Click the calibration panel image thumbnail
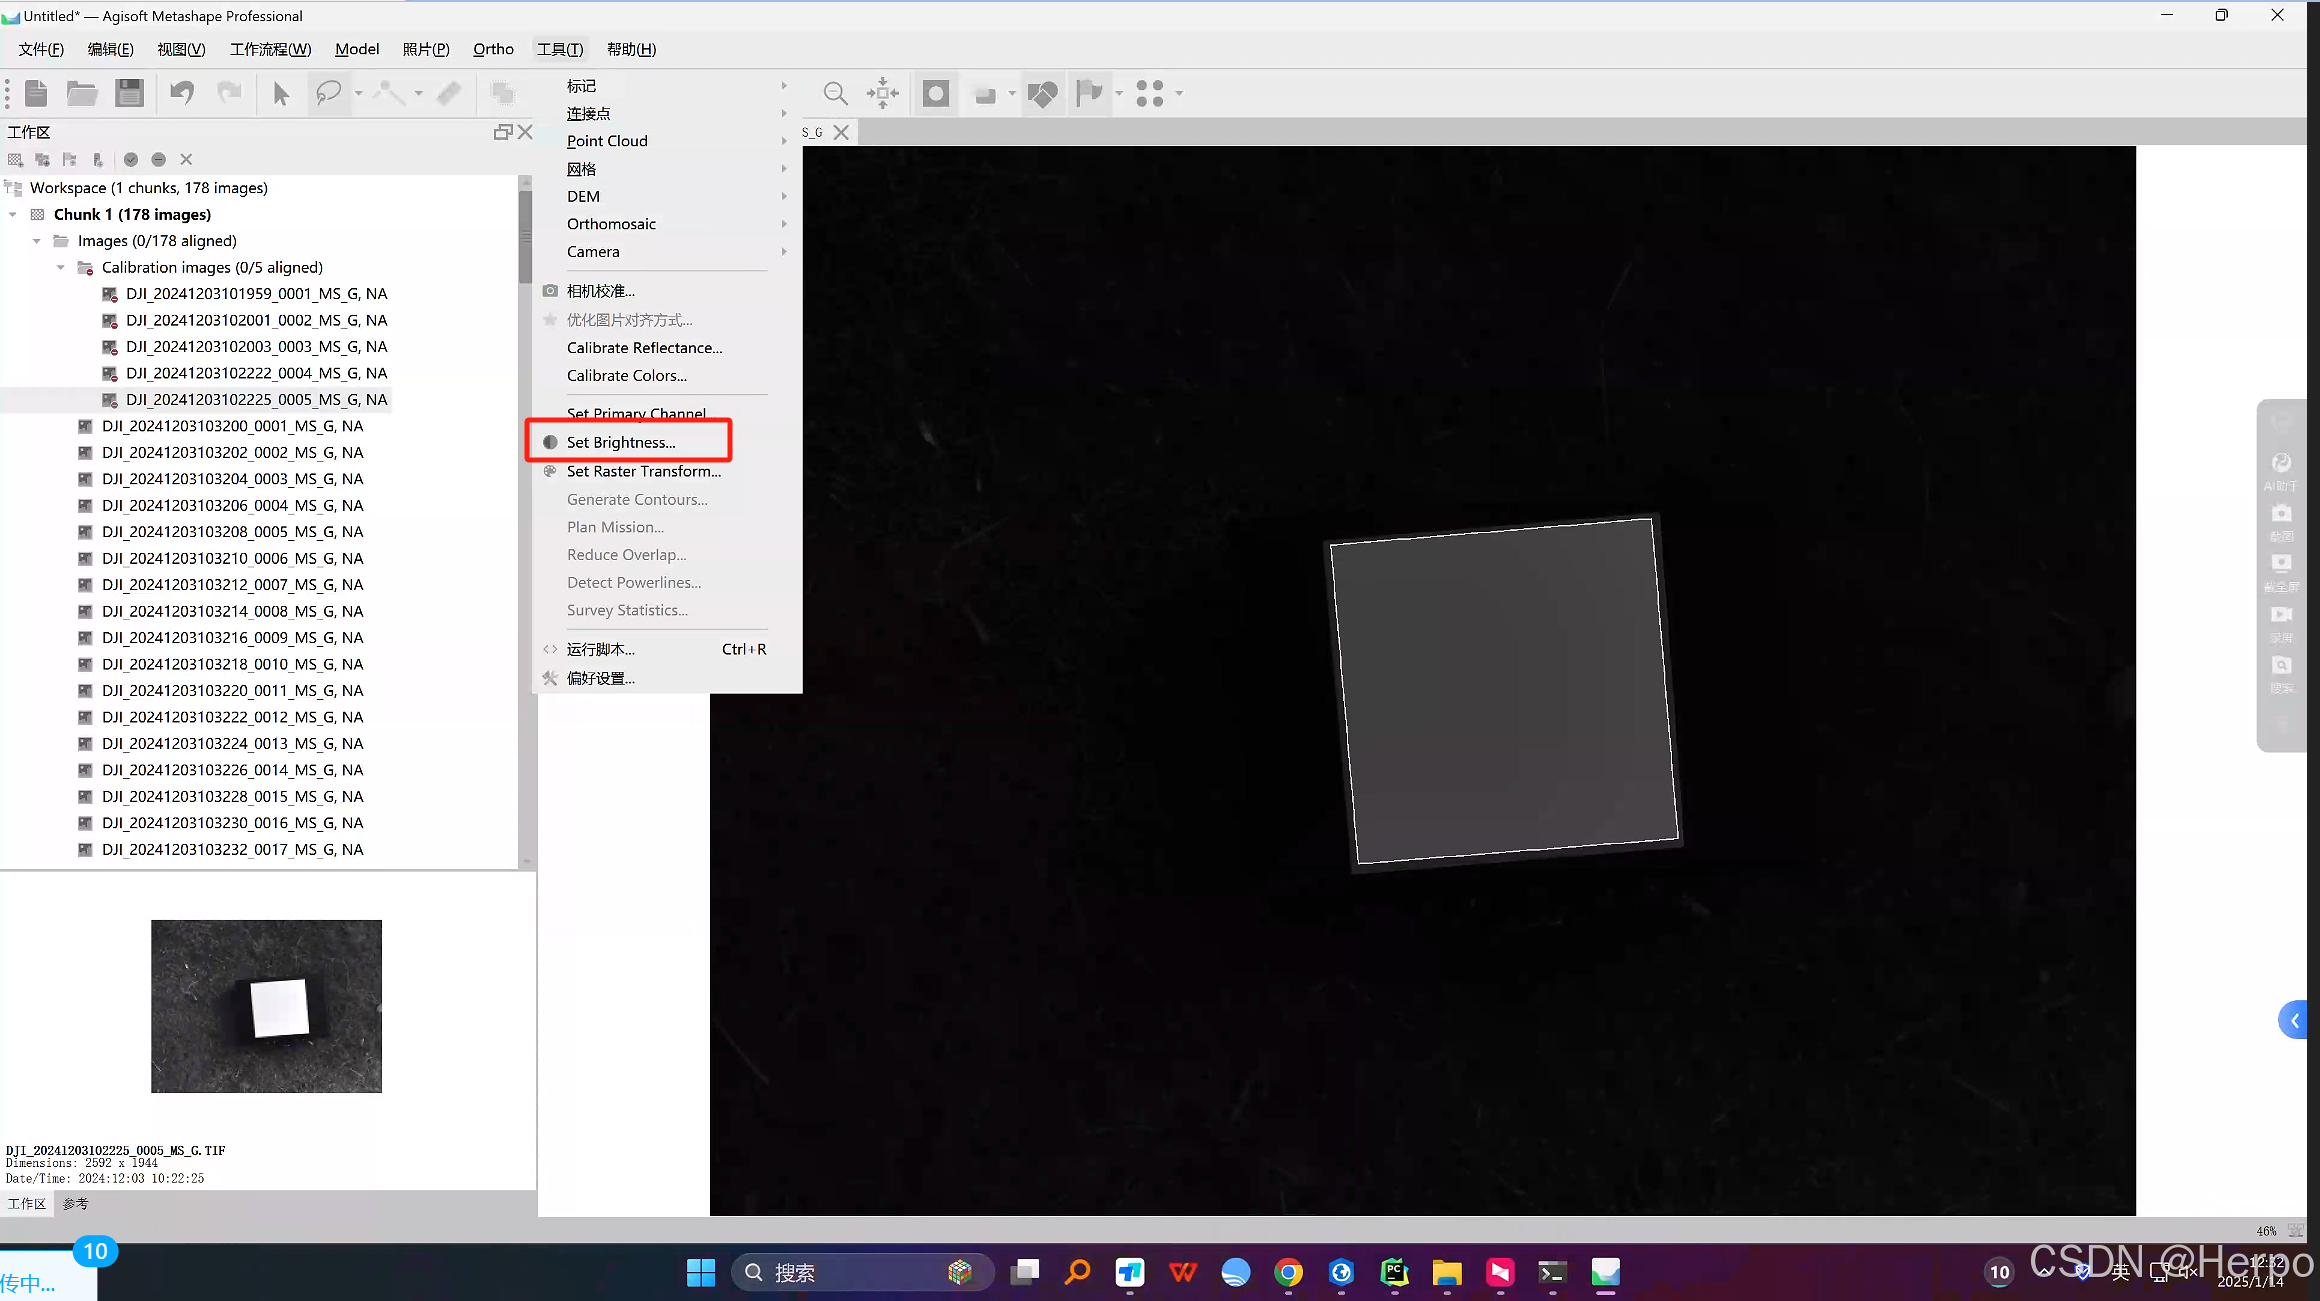Screen dimensions: 2320x1301 (266, 1006)
